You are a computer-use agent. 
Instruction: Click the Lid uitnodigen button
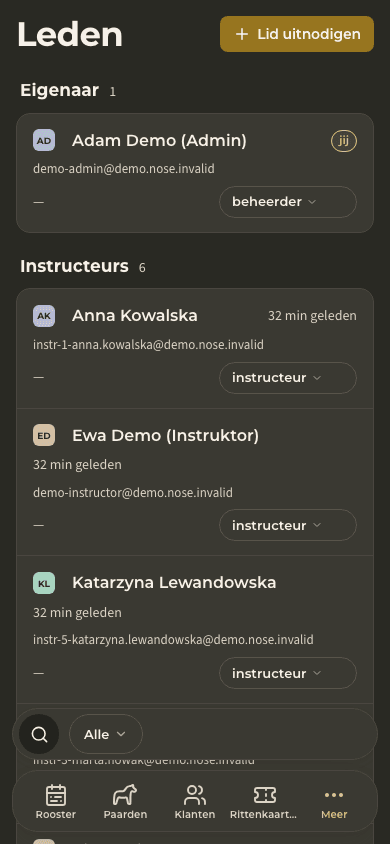click(x=297, y=34)
